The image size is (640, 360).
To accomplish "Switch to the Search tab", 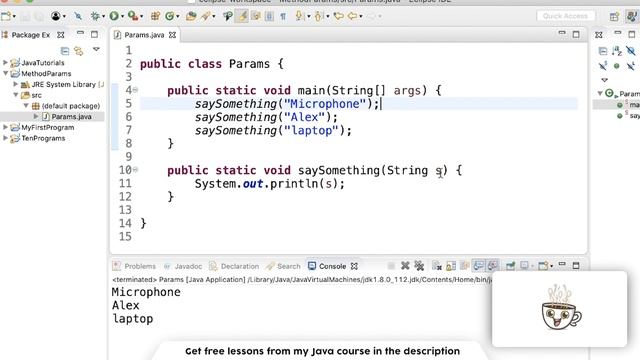I will 283,266.
